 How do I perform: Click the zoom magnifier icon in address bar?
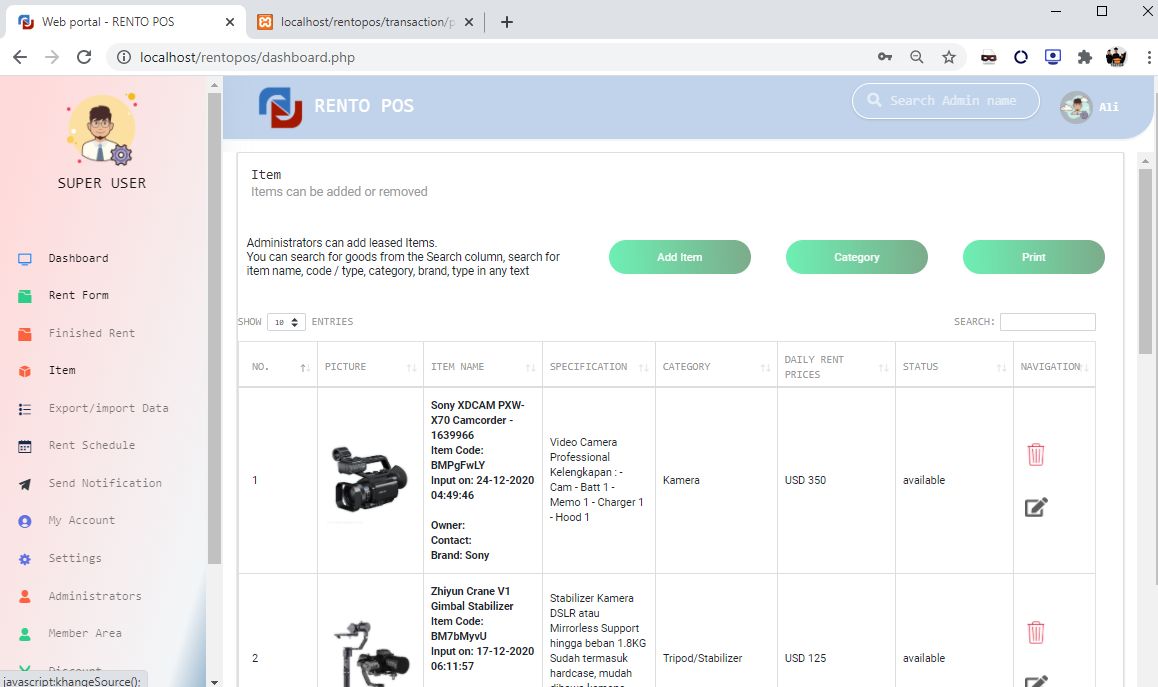point(917,57)
